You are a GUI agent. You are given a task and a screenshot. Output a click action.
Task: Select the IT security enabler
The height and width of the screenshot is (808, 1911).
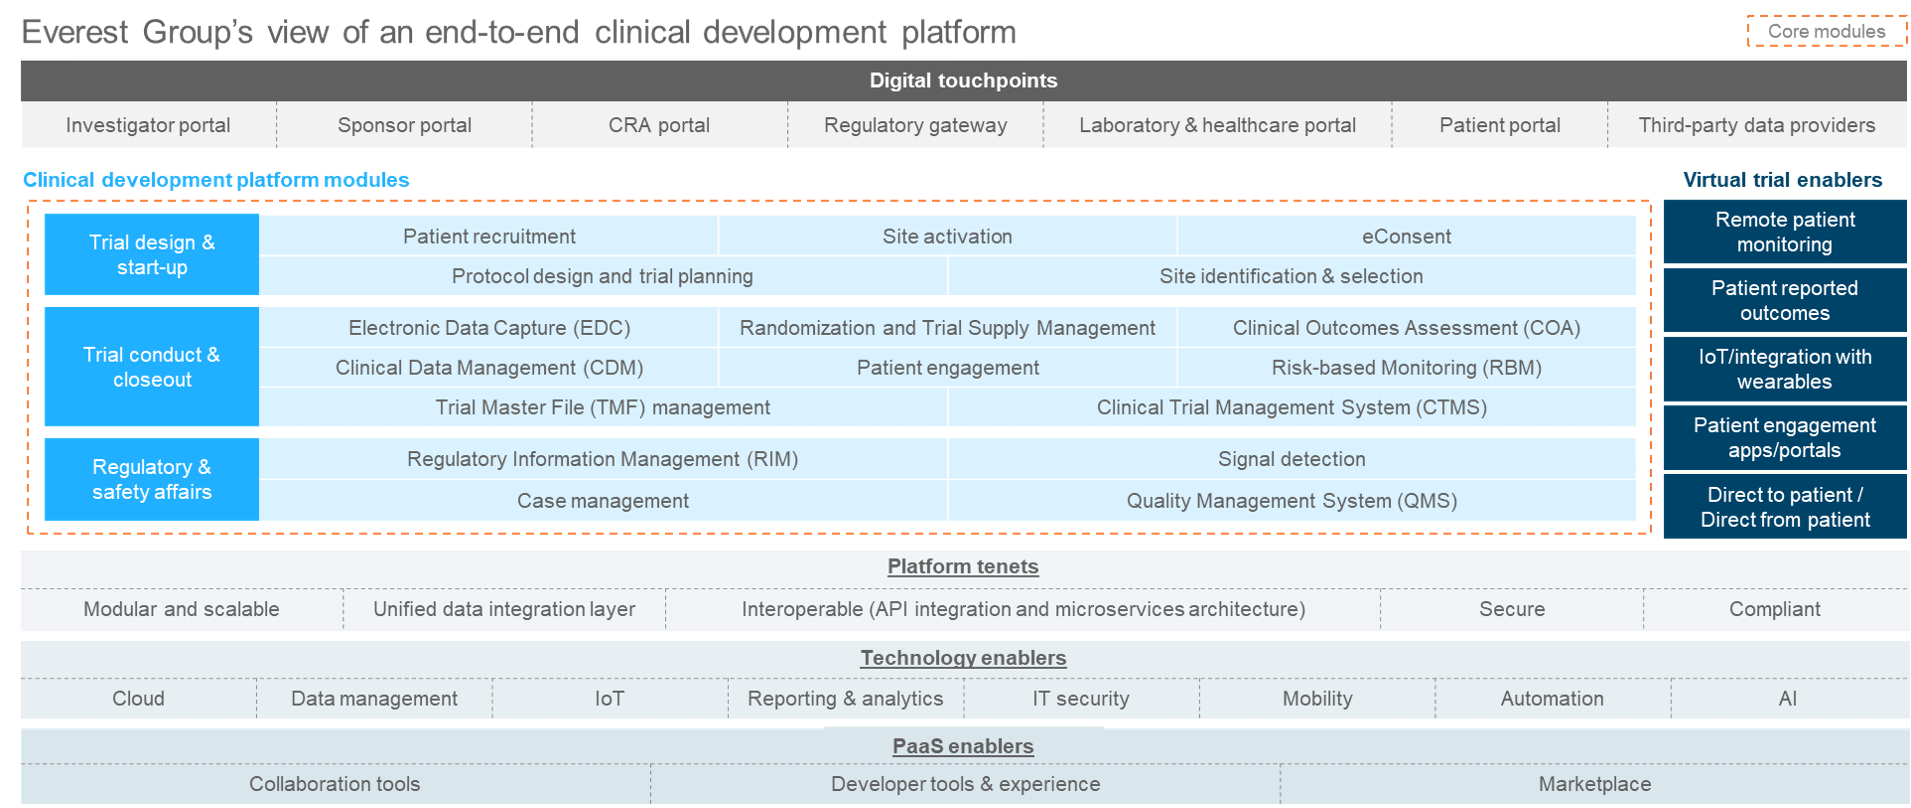coord(1081,699)
